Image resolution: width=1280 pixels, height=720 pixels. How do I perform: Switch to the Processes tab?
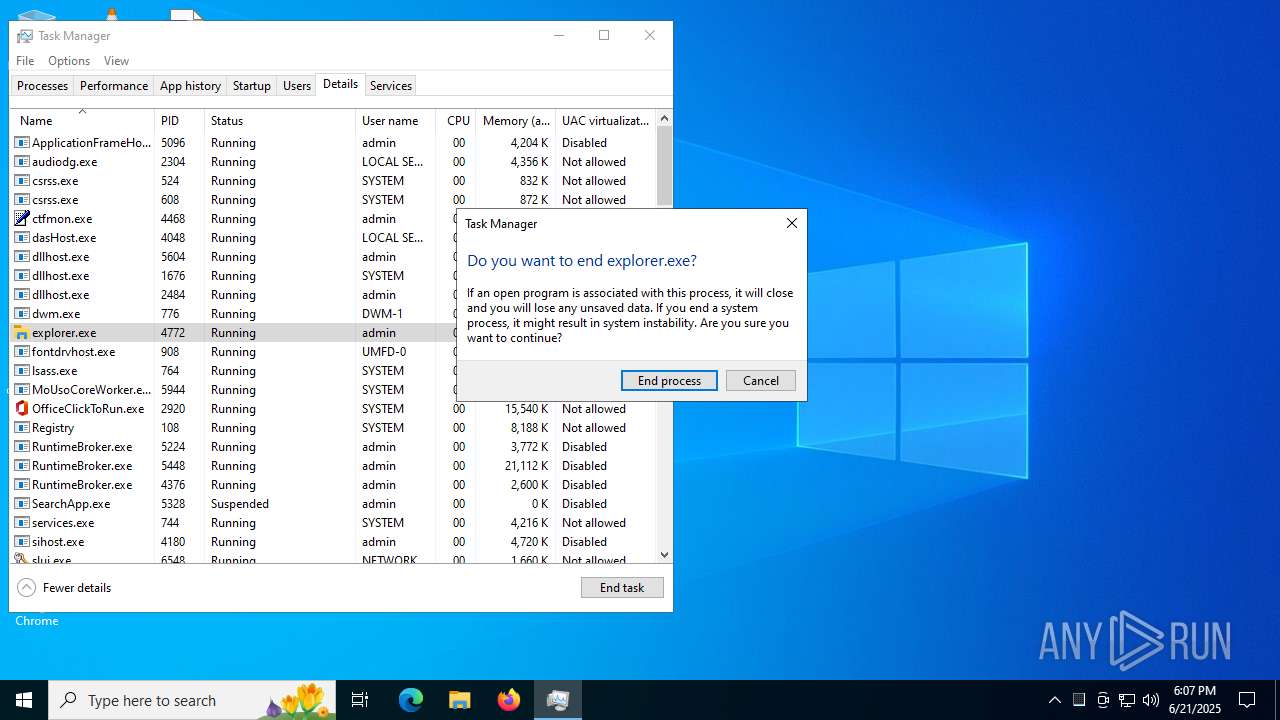coord(42,86)
